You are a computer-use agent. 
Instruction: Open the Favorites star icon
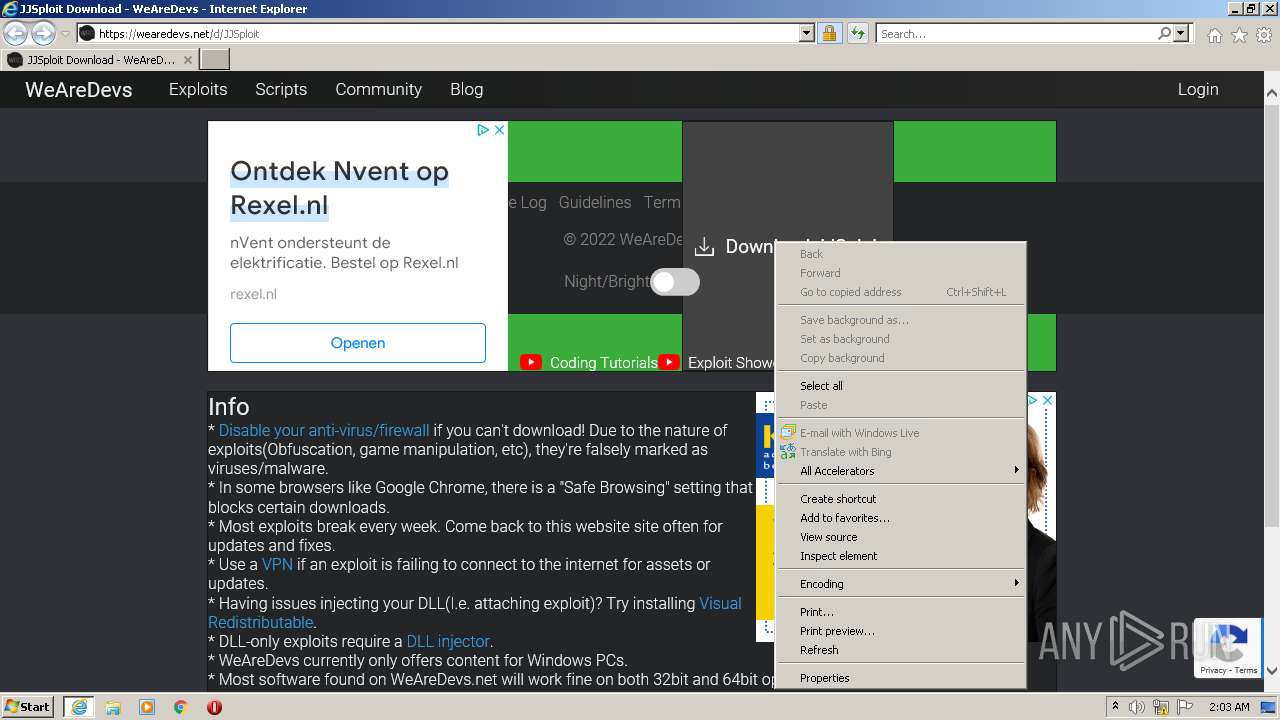[x=1239, y=35]
